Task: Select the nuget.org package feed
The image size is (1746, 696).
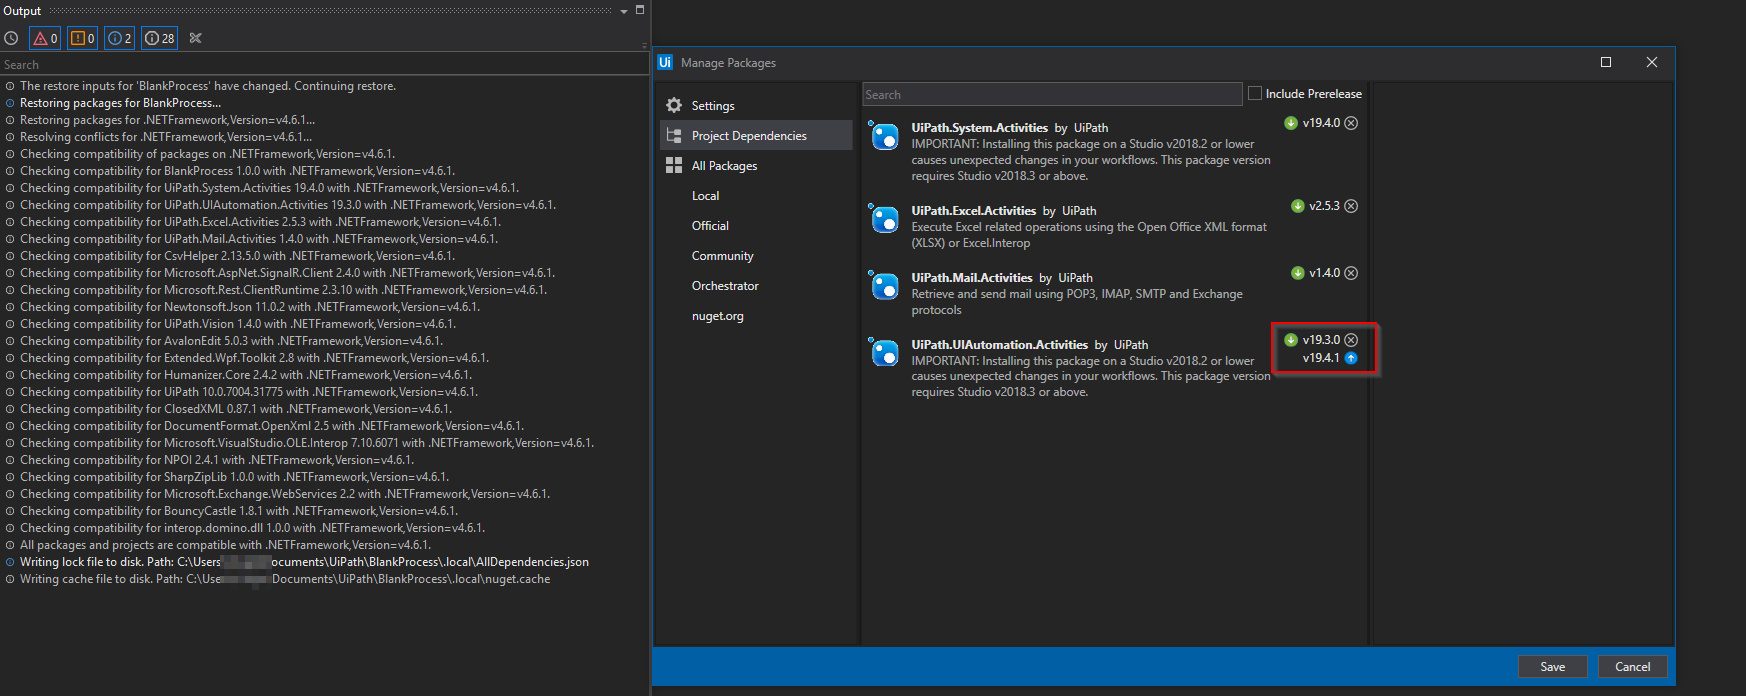Action: tap(717, 316)
